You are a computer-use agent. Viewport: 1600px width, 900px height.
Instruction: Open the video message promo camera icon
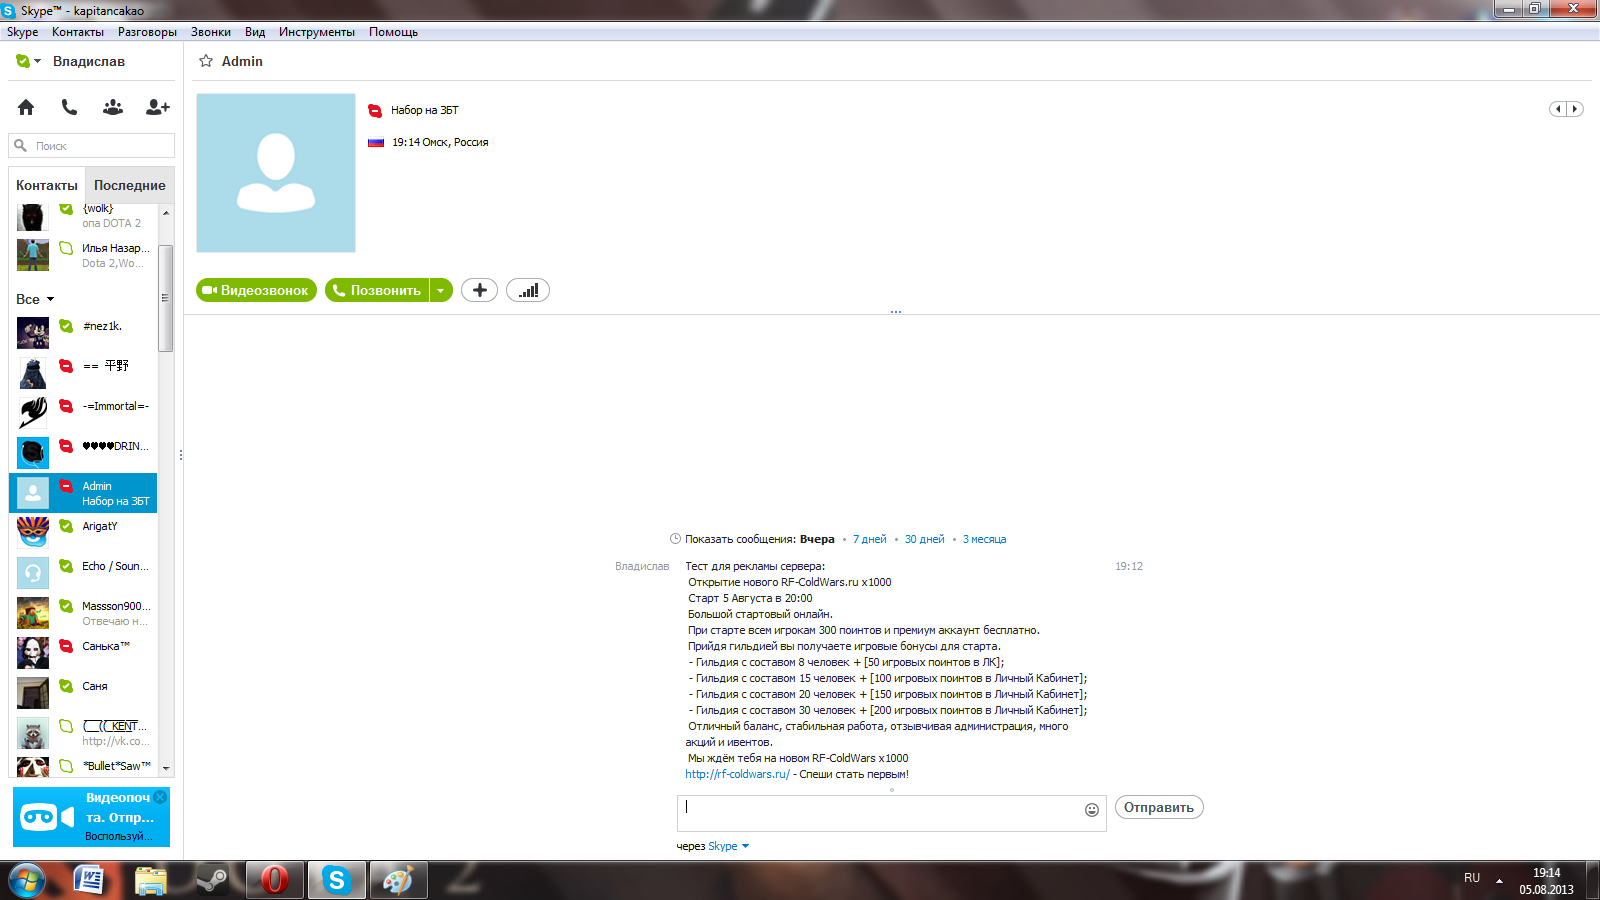click(x=47, y=817)
